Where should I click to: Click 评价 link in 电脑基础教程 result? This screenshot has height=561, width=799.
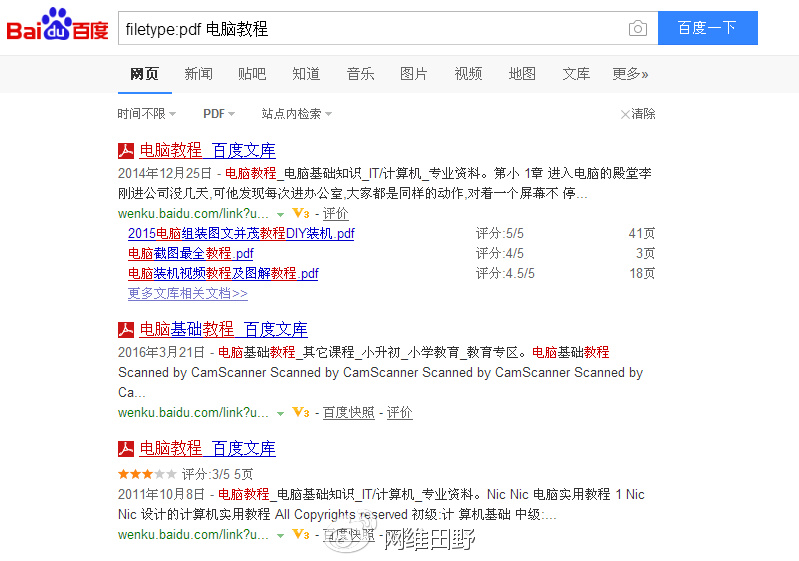[x=400, y=412]
